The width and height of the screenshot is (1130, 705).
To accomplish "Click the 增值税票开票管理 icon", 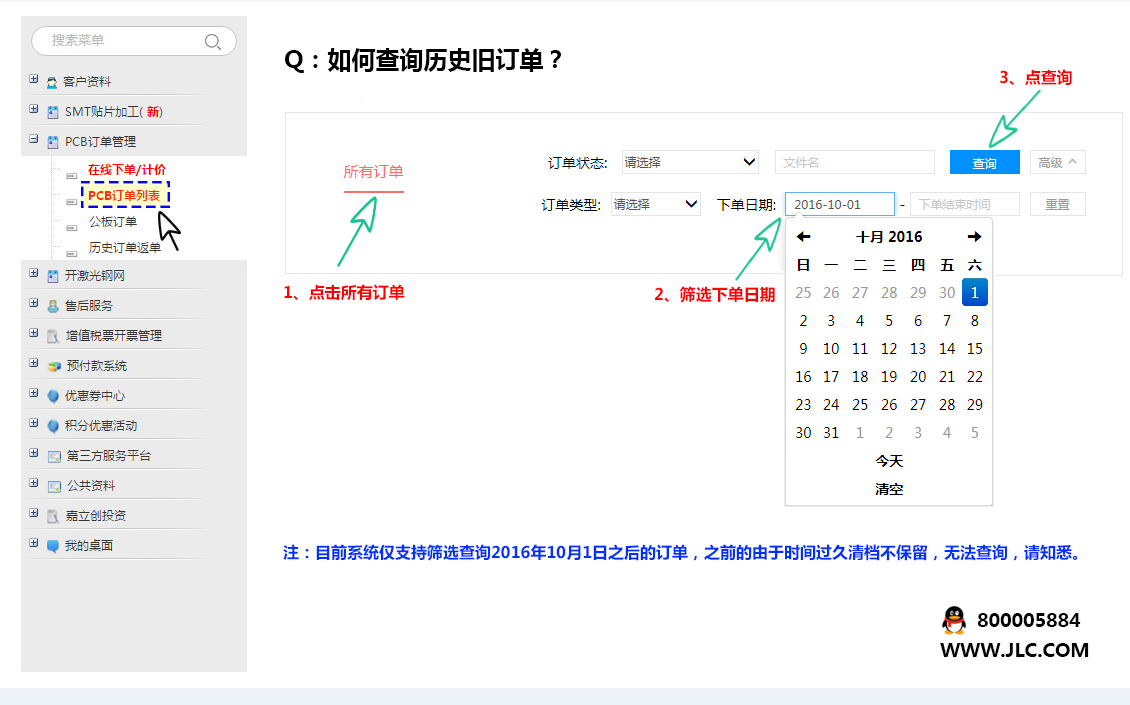I will point(53,337).
